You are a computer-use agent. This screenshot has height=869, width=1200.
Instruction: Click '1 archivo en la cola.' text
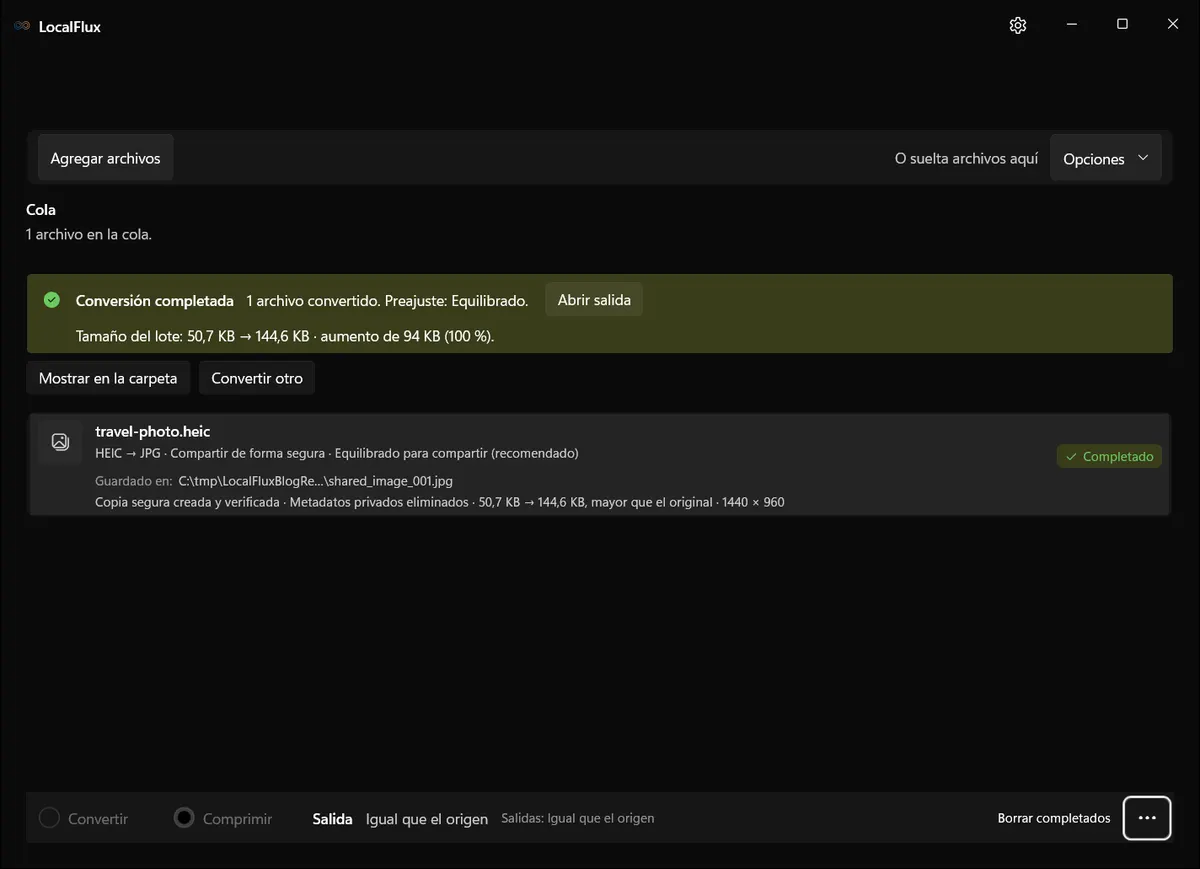coord(89,235)
